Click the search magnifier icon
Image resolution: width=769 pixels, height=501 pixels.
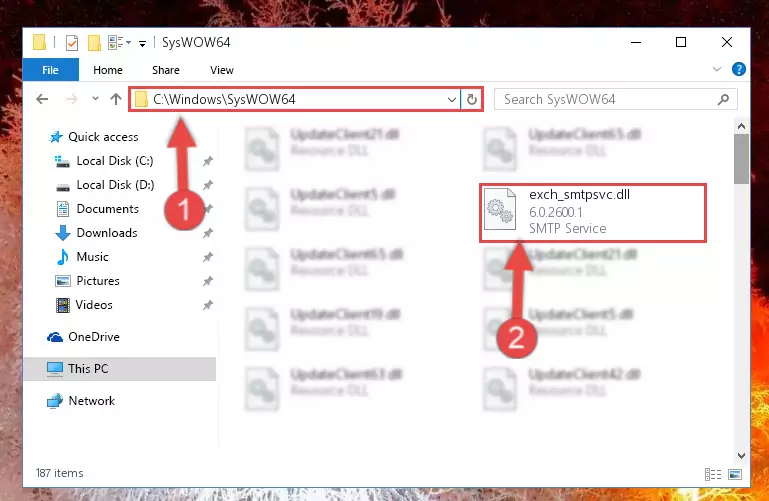723,100
